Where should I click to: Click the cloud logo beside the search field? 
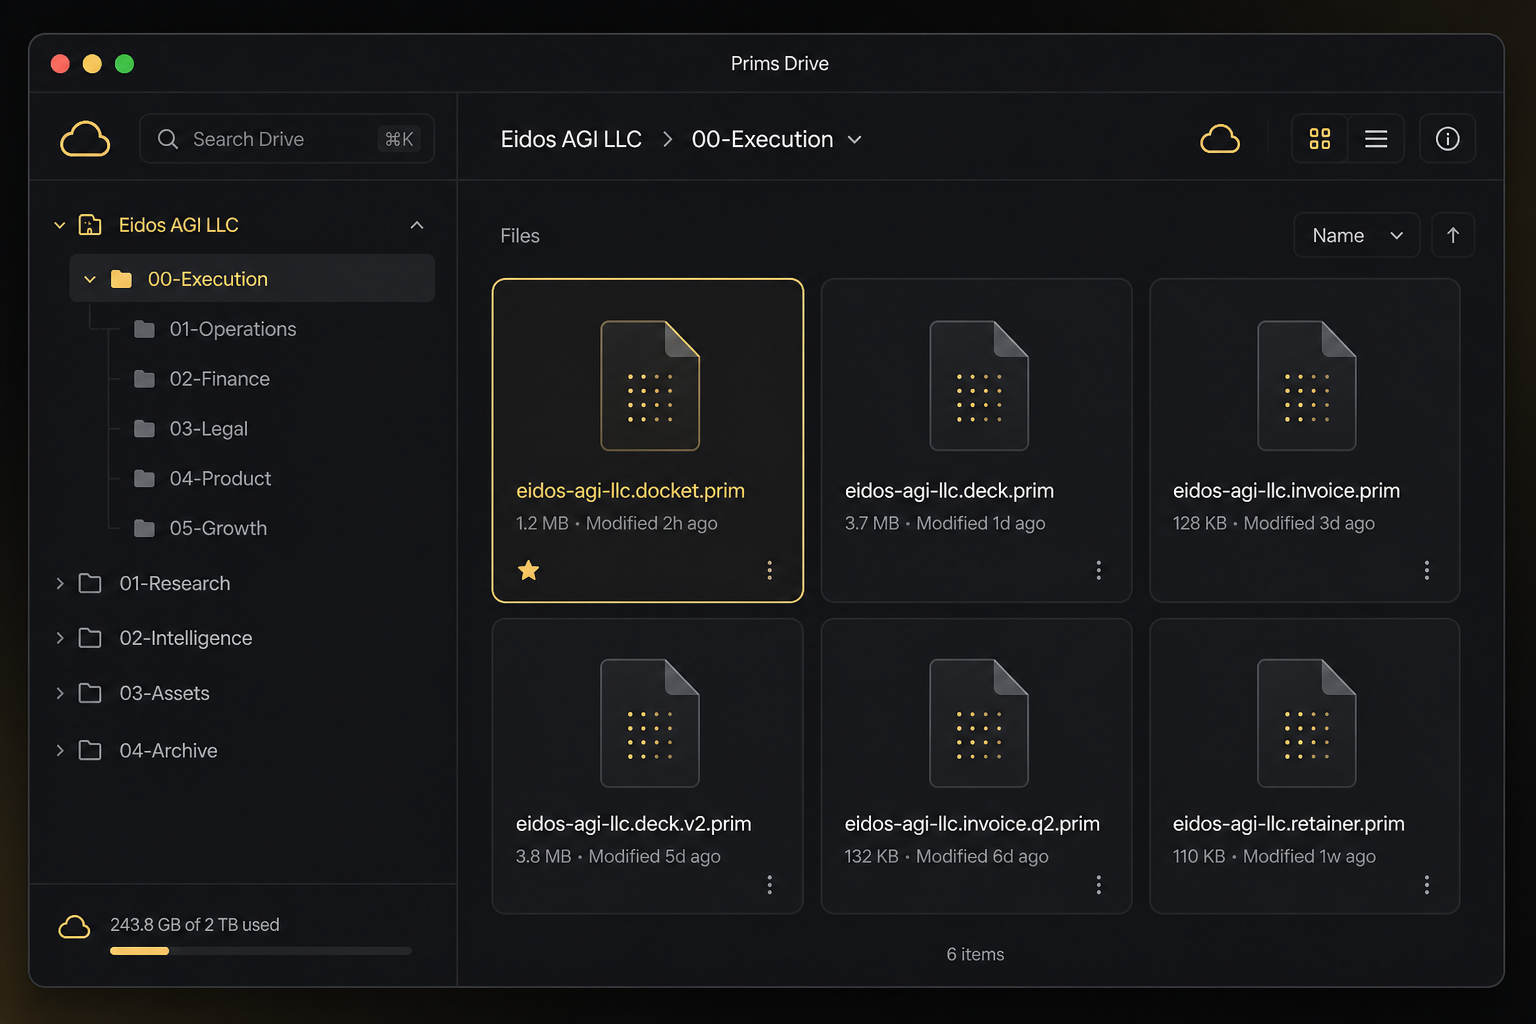85,139
